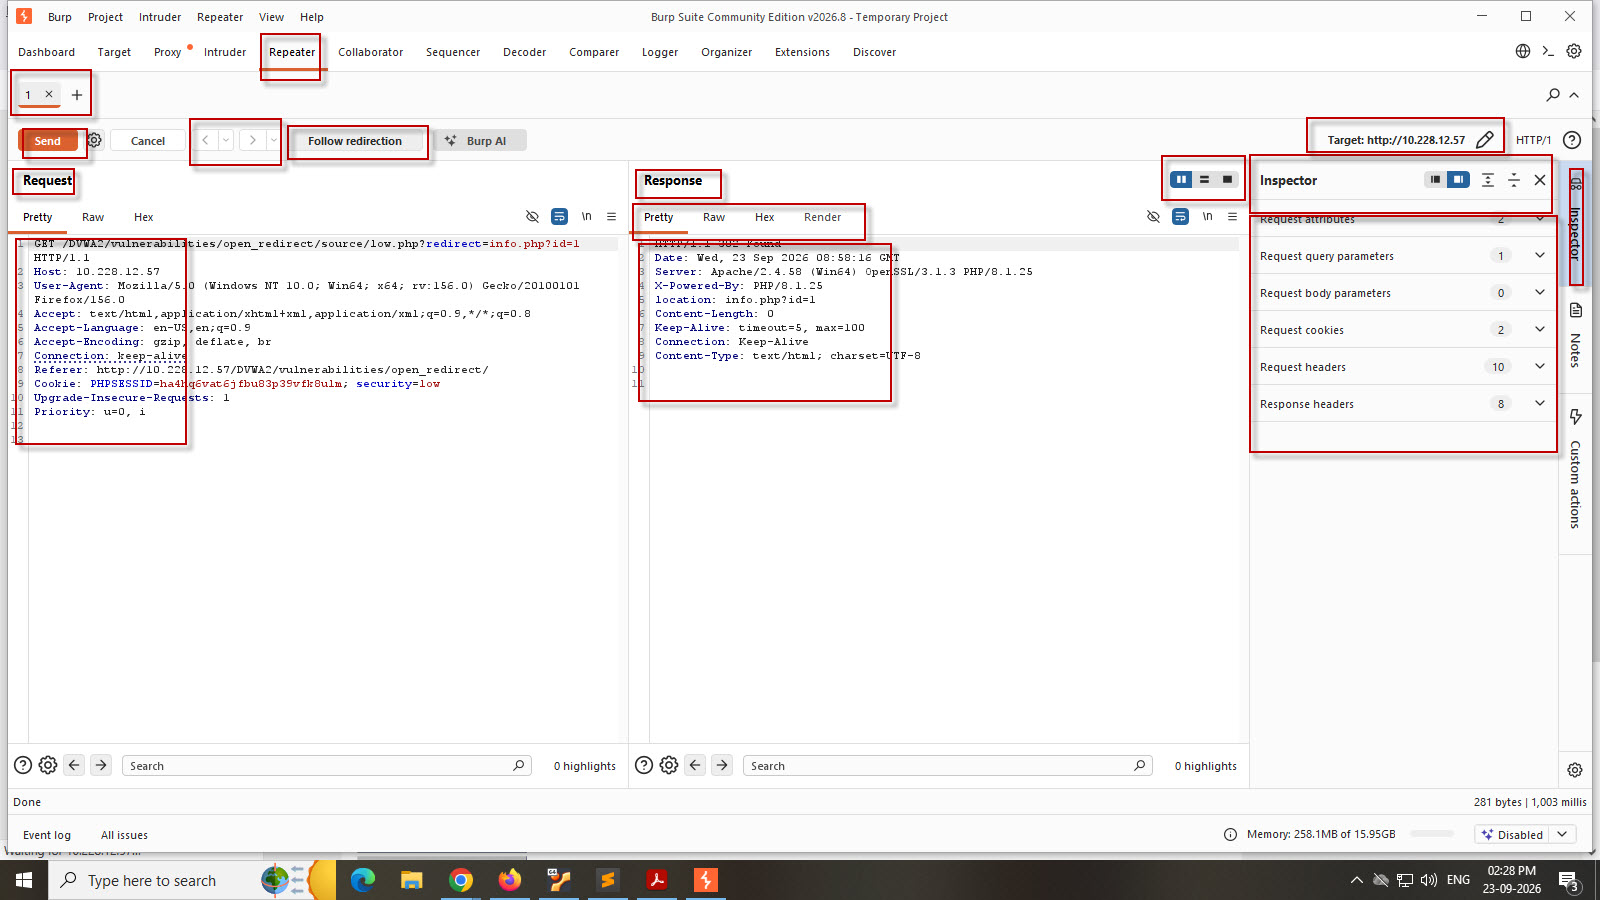Toggle response show newlines \n
The image size is (1600, 900).
click(x=1208, y=216)
